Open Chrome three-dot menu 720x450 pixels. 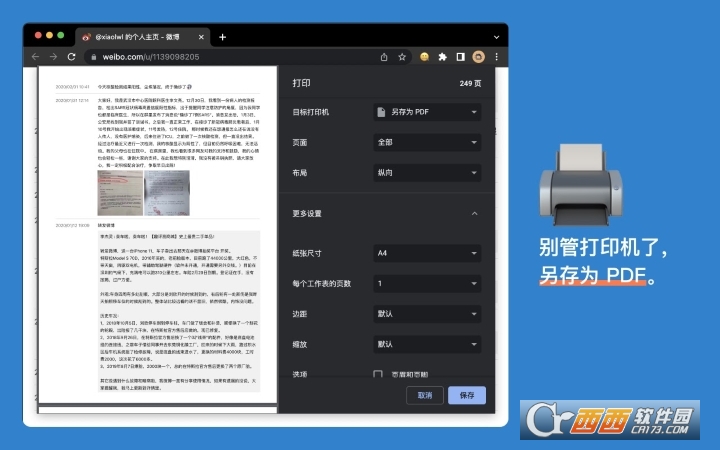tap(496, 57)
